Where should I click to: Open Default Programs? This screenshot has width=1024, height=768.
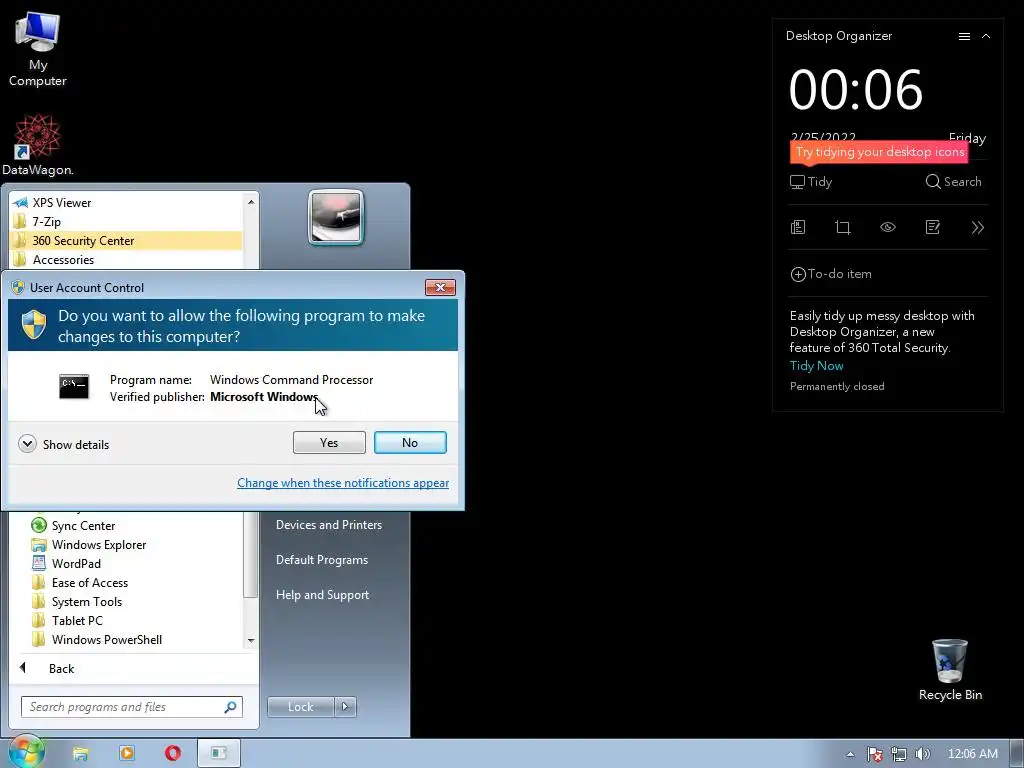322,560
